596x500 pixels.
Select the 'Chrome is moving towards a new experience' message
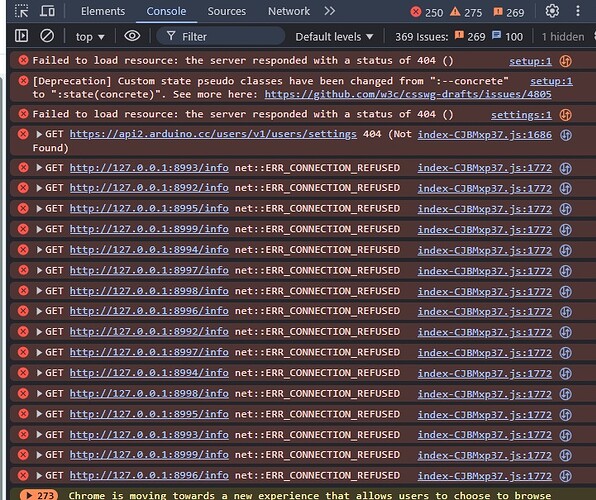tap(310, 495)
